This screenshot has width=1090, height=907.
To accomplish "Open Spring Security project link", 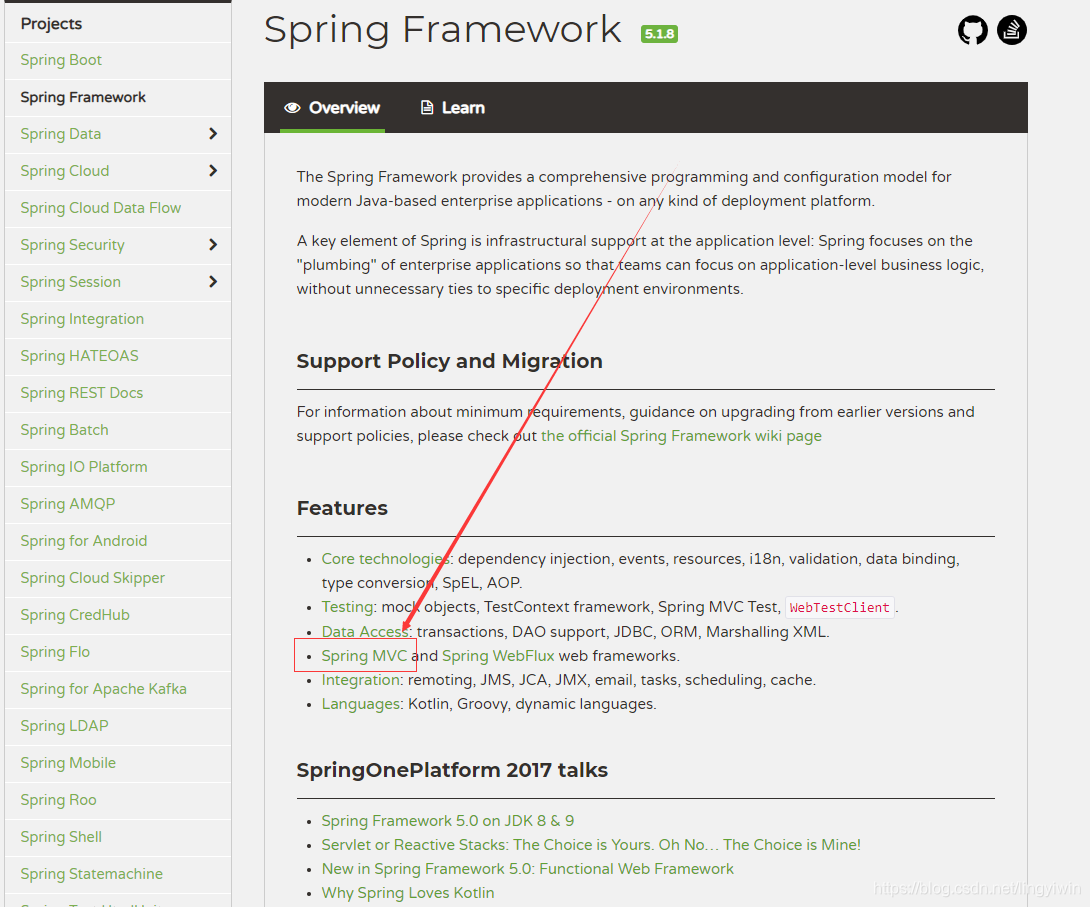I will pyautogui.click(x=72, y=245).
